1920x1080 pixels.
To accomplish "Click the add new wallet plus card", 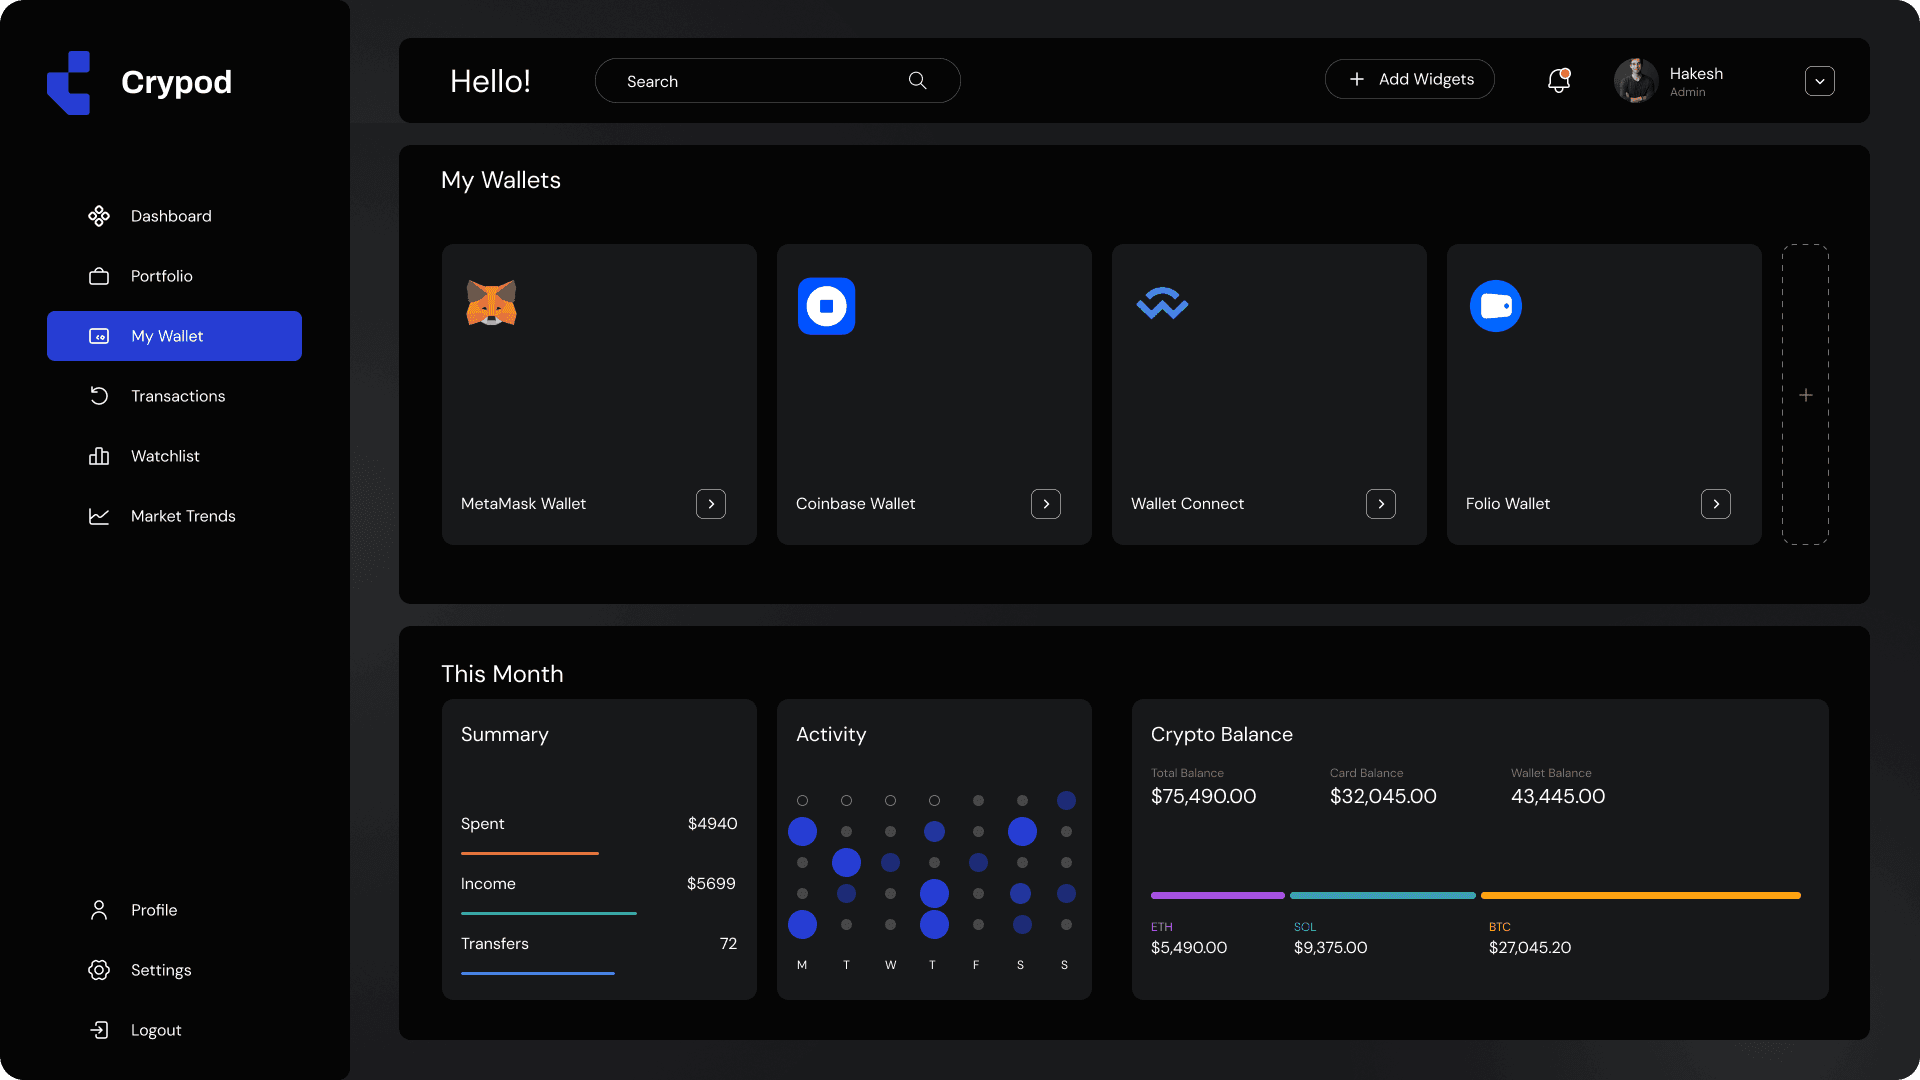I will point(1805,395).
